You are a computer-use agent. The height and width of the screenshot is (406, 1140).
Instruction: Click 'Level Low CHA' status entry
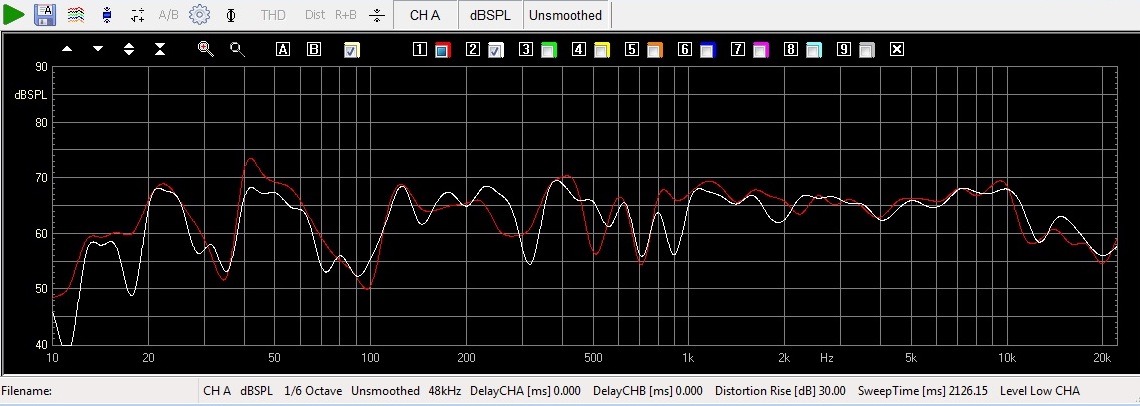click(1040, 391)
